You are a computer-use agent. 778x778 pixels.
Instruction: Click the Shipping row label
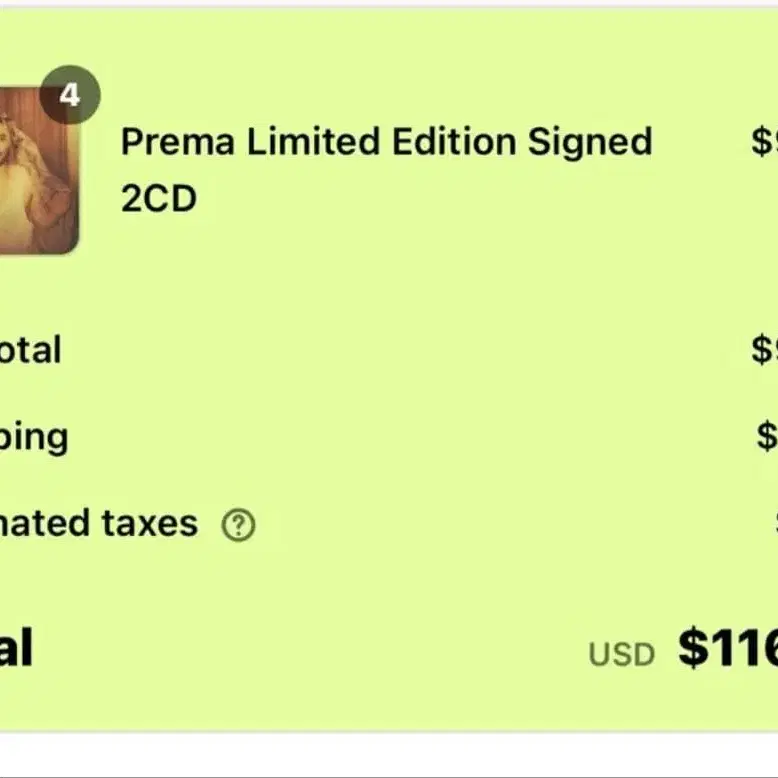[x=34, y=437]
